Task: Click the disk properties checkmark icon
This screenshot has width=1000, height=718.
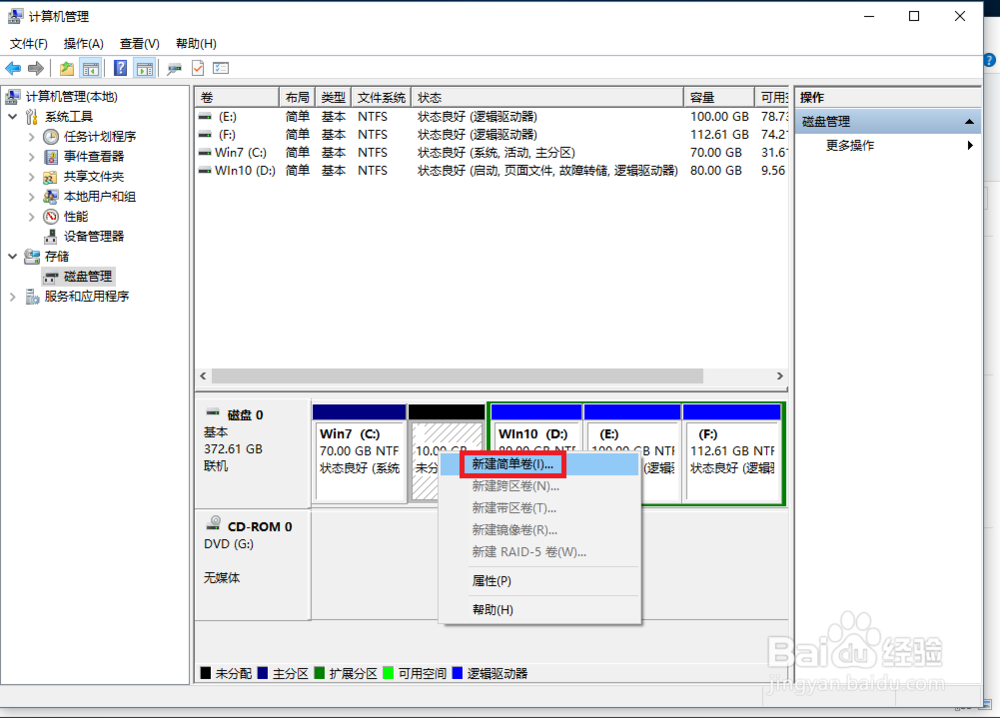Action: click(x=198, y=67)
